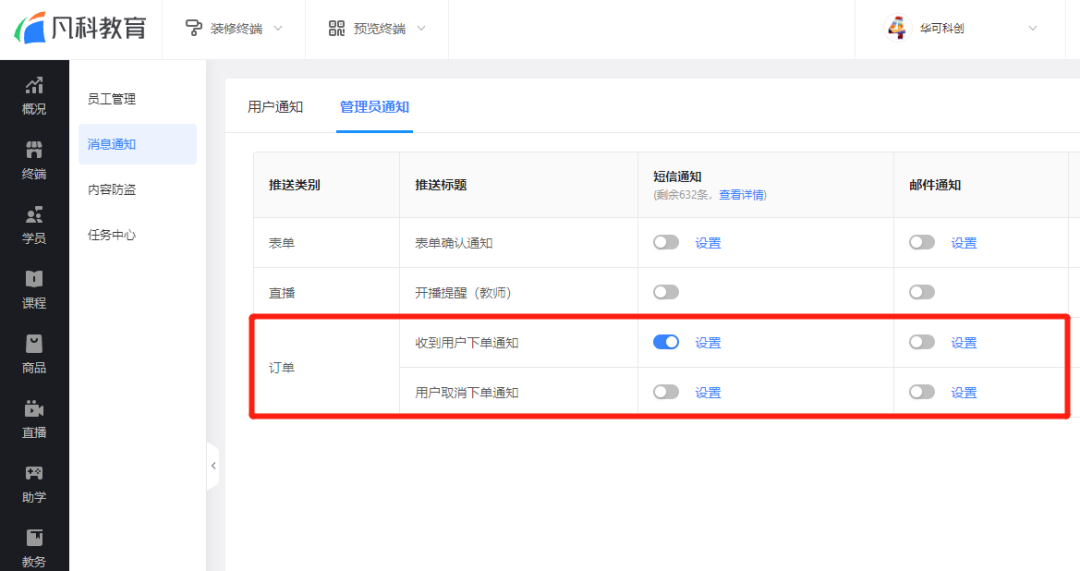Toggle SMS switch for 开播提醒（教师）
Image resolution: width=1080 pixels, height=571 pixels.
[666, 292]
